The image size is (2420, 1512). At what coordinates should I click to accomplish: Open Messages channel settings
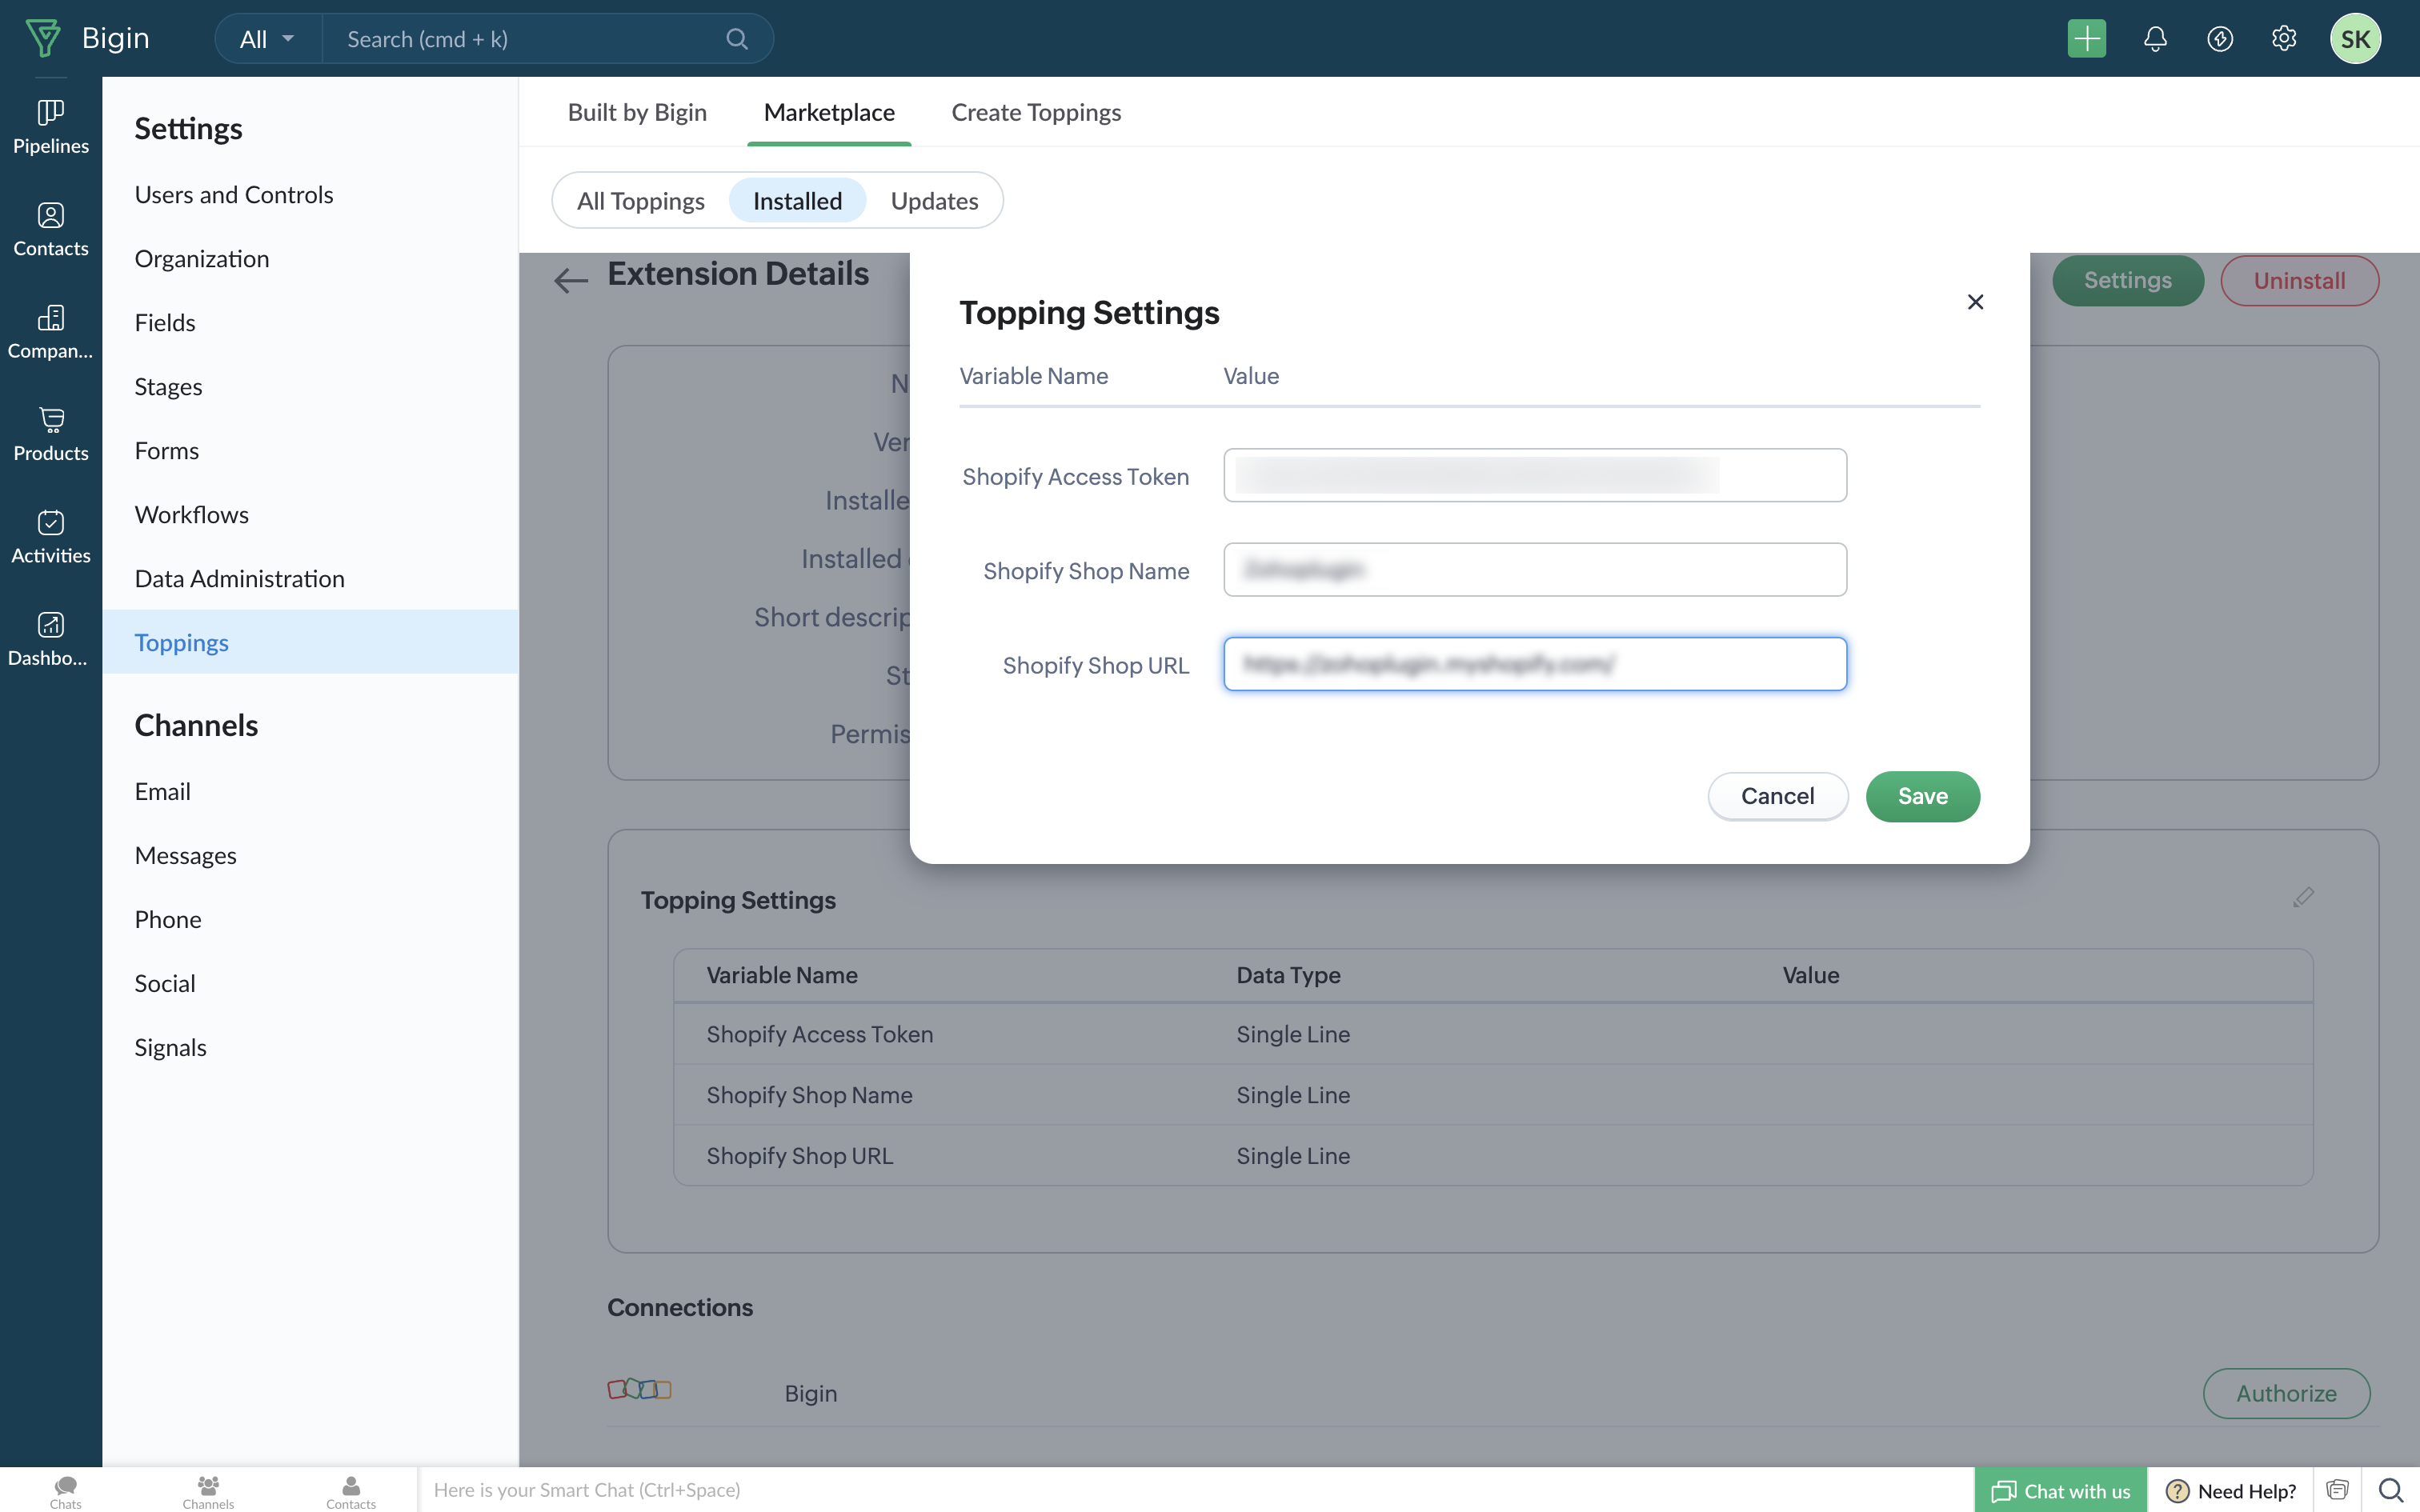310,855
